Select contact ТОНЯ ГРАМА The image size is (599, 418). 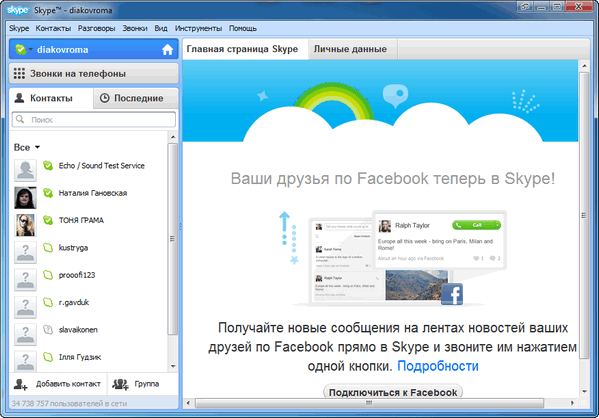click(x=88, y=225)
